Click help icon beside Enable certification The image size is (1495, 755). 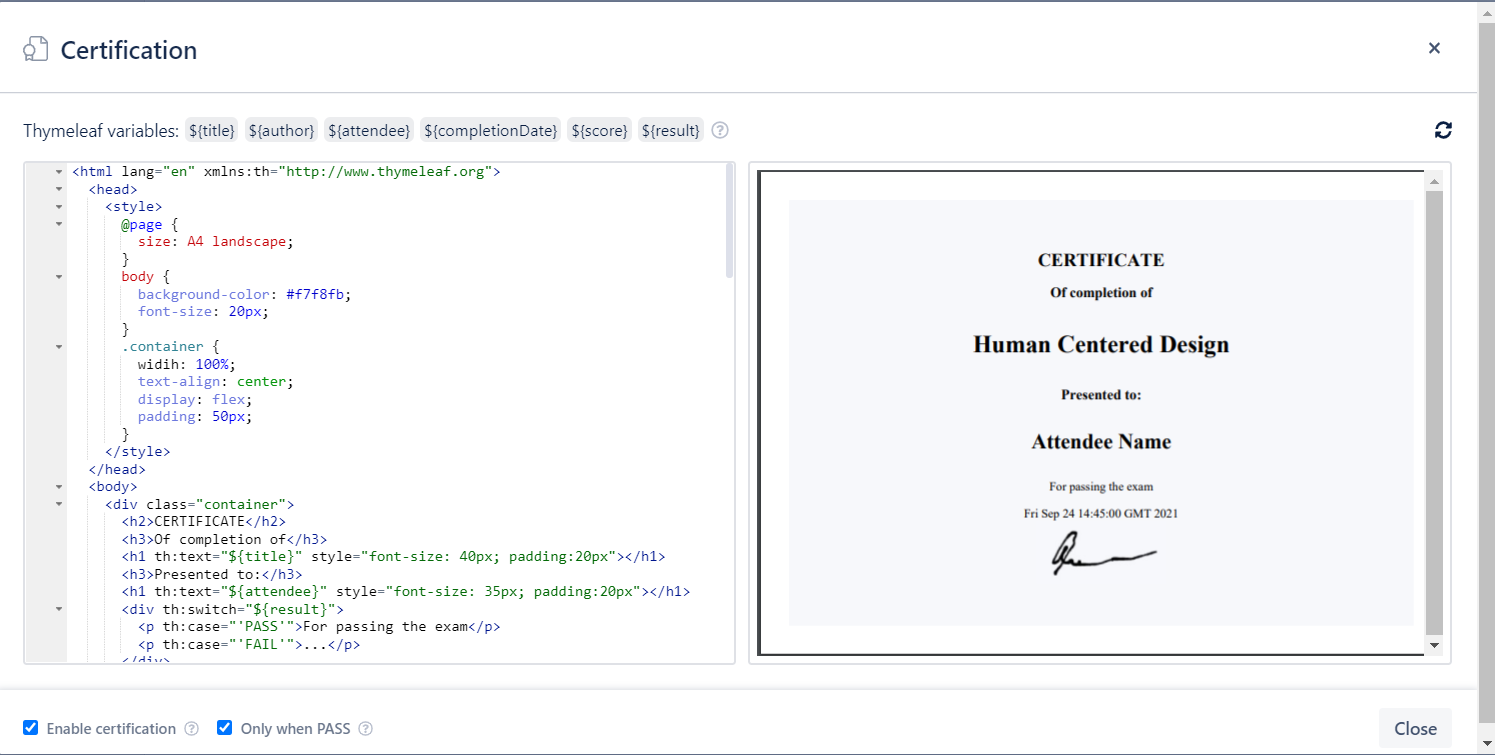click(x=192, y=729)
